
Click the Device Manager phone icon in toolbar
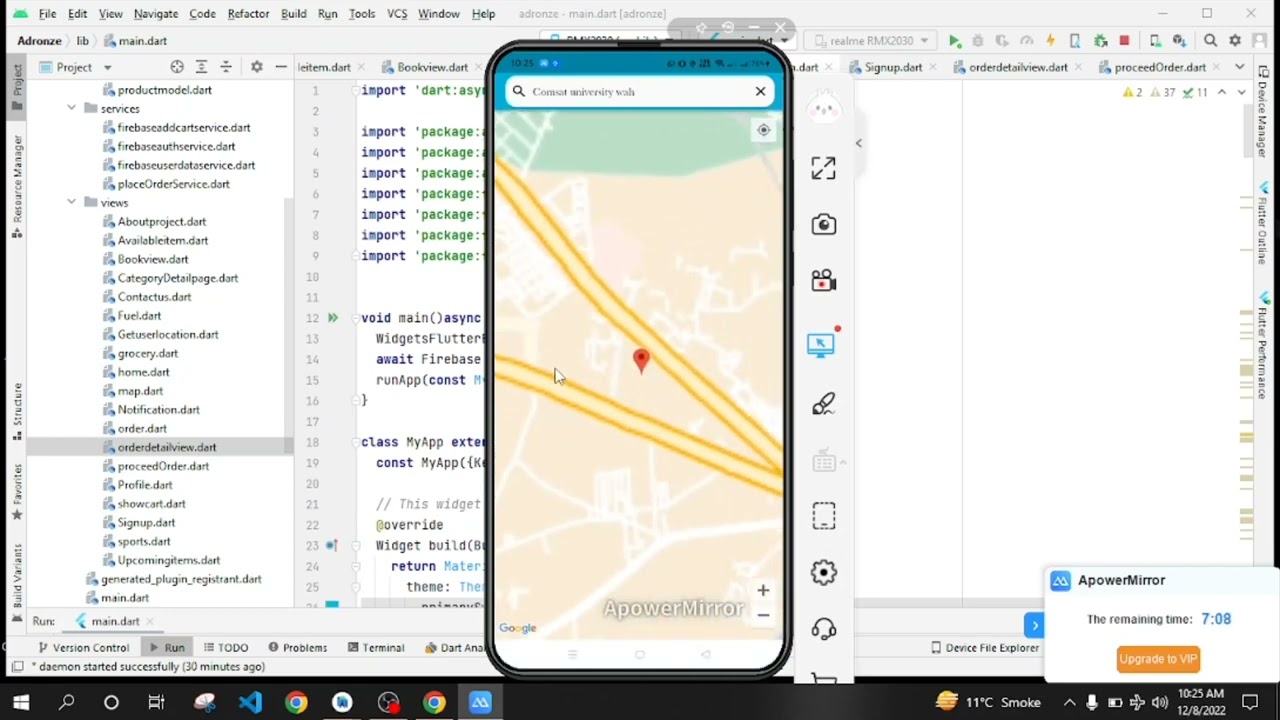coord(1155,41)
